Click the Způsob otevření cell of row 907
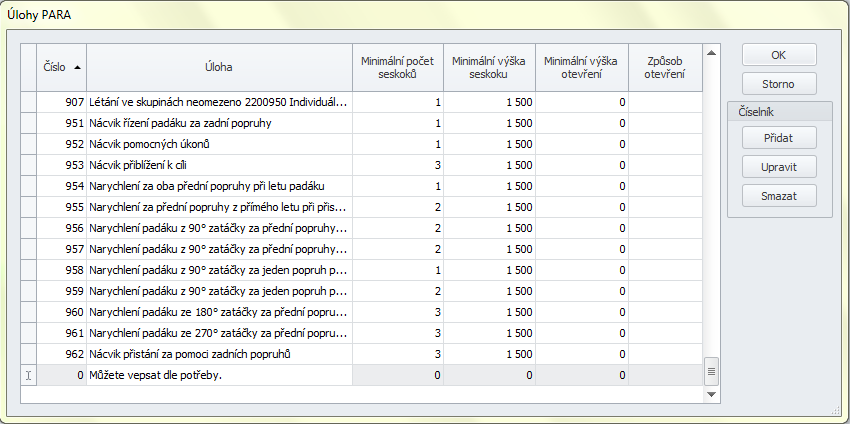Viewport: 850px width, 424px height. click(665, 102)
